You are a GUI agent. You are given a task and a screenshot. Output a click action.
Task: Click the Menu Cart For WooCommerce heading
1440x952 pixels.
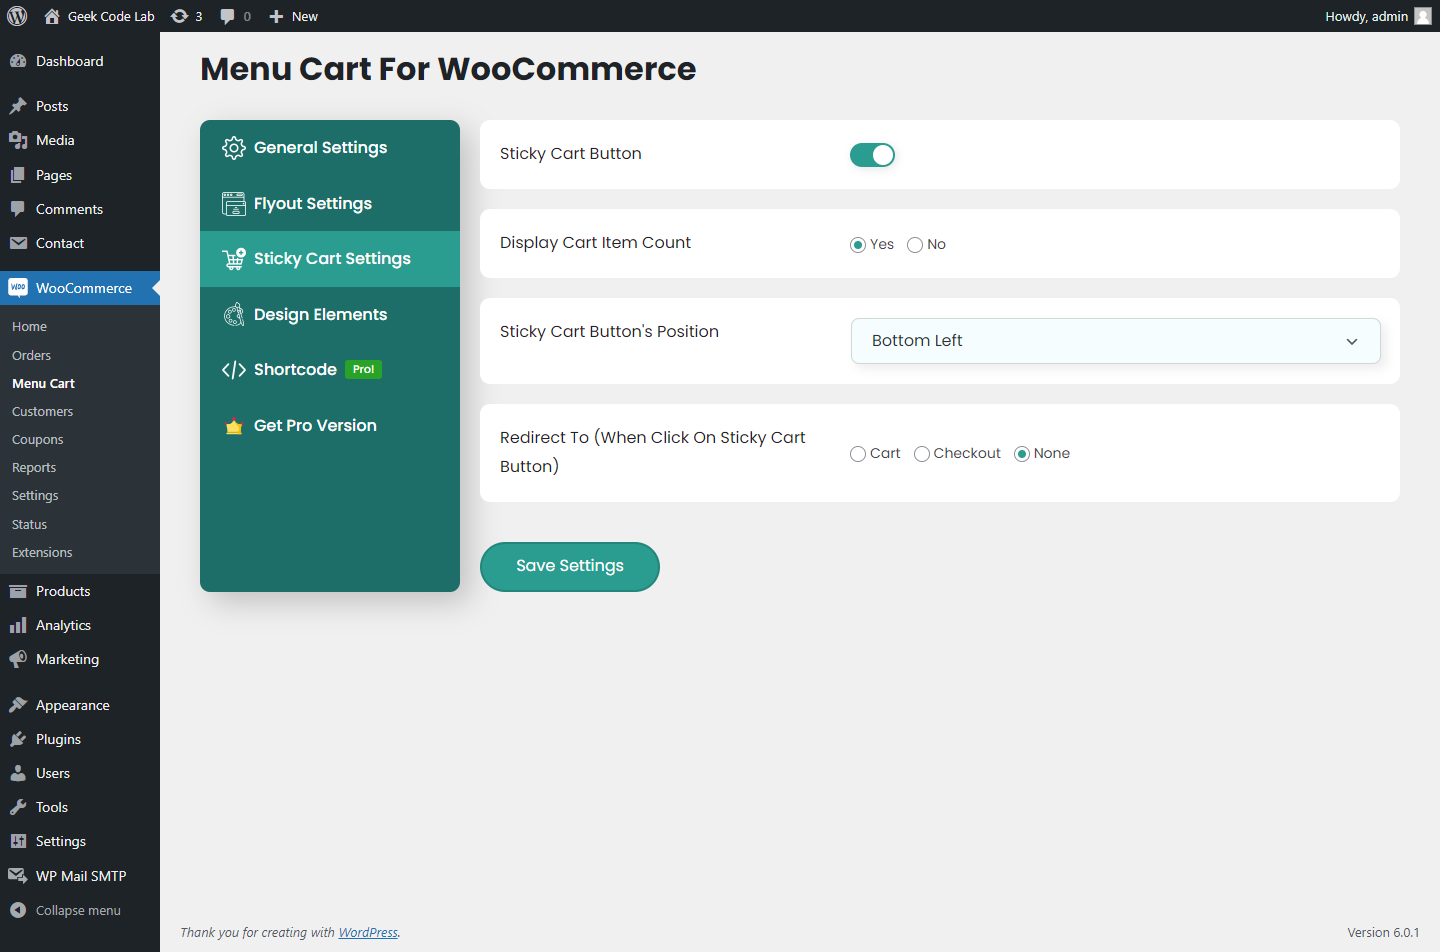(448, 69)
